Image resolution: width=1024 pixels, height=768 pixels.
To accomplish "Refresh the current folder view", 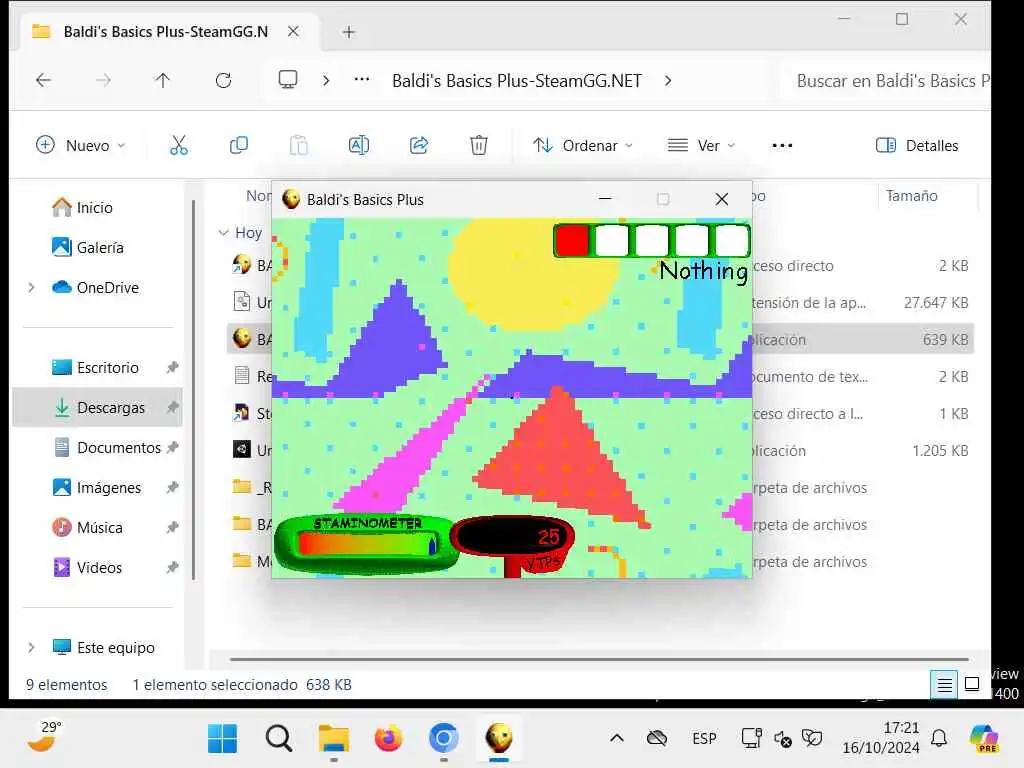I will 223,80.
